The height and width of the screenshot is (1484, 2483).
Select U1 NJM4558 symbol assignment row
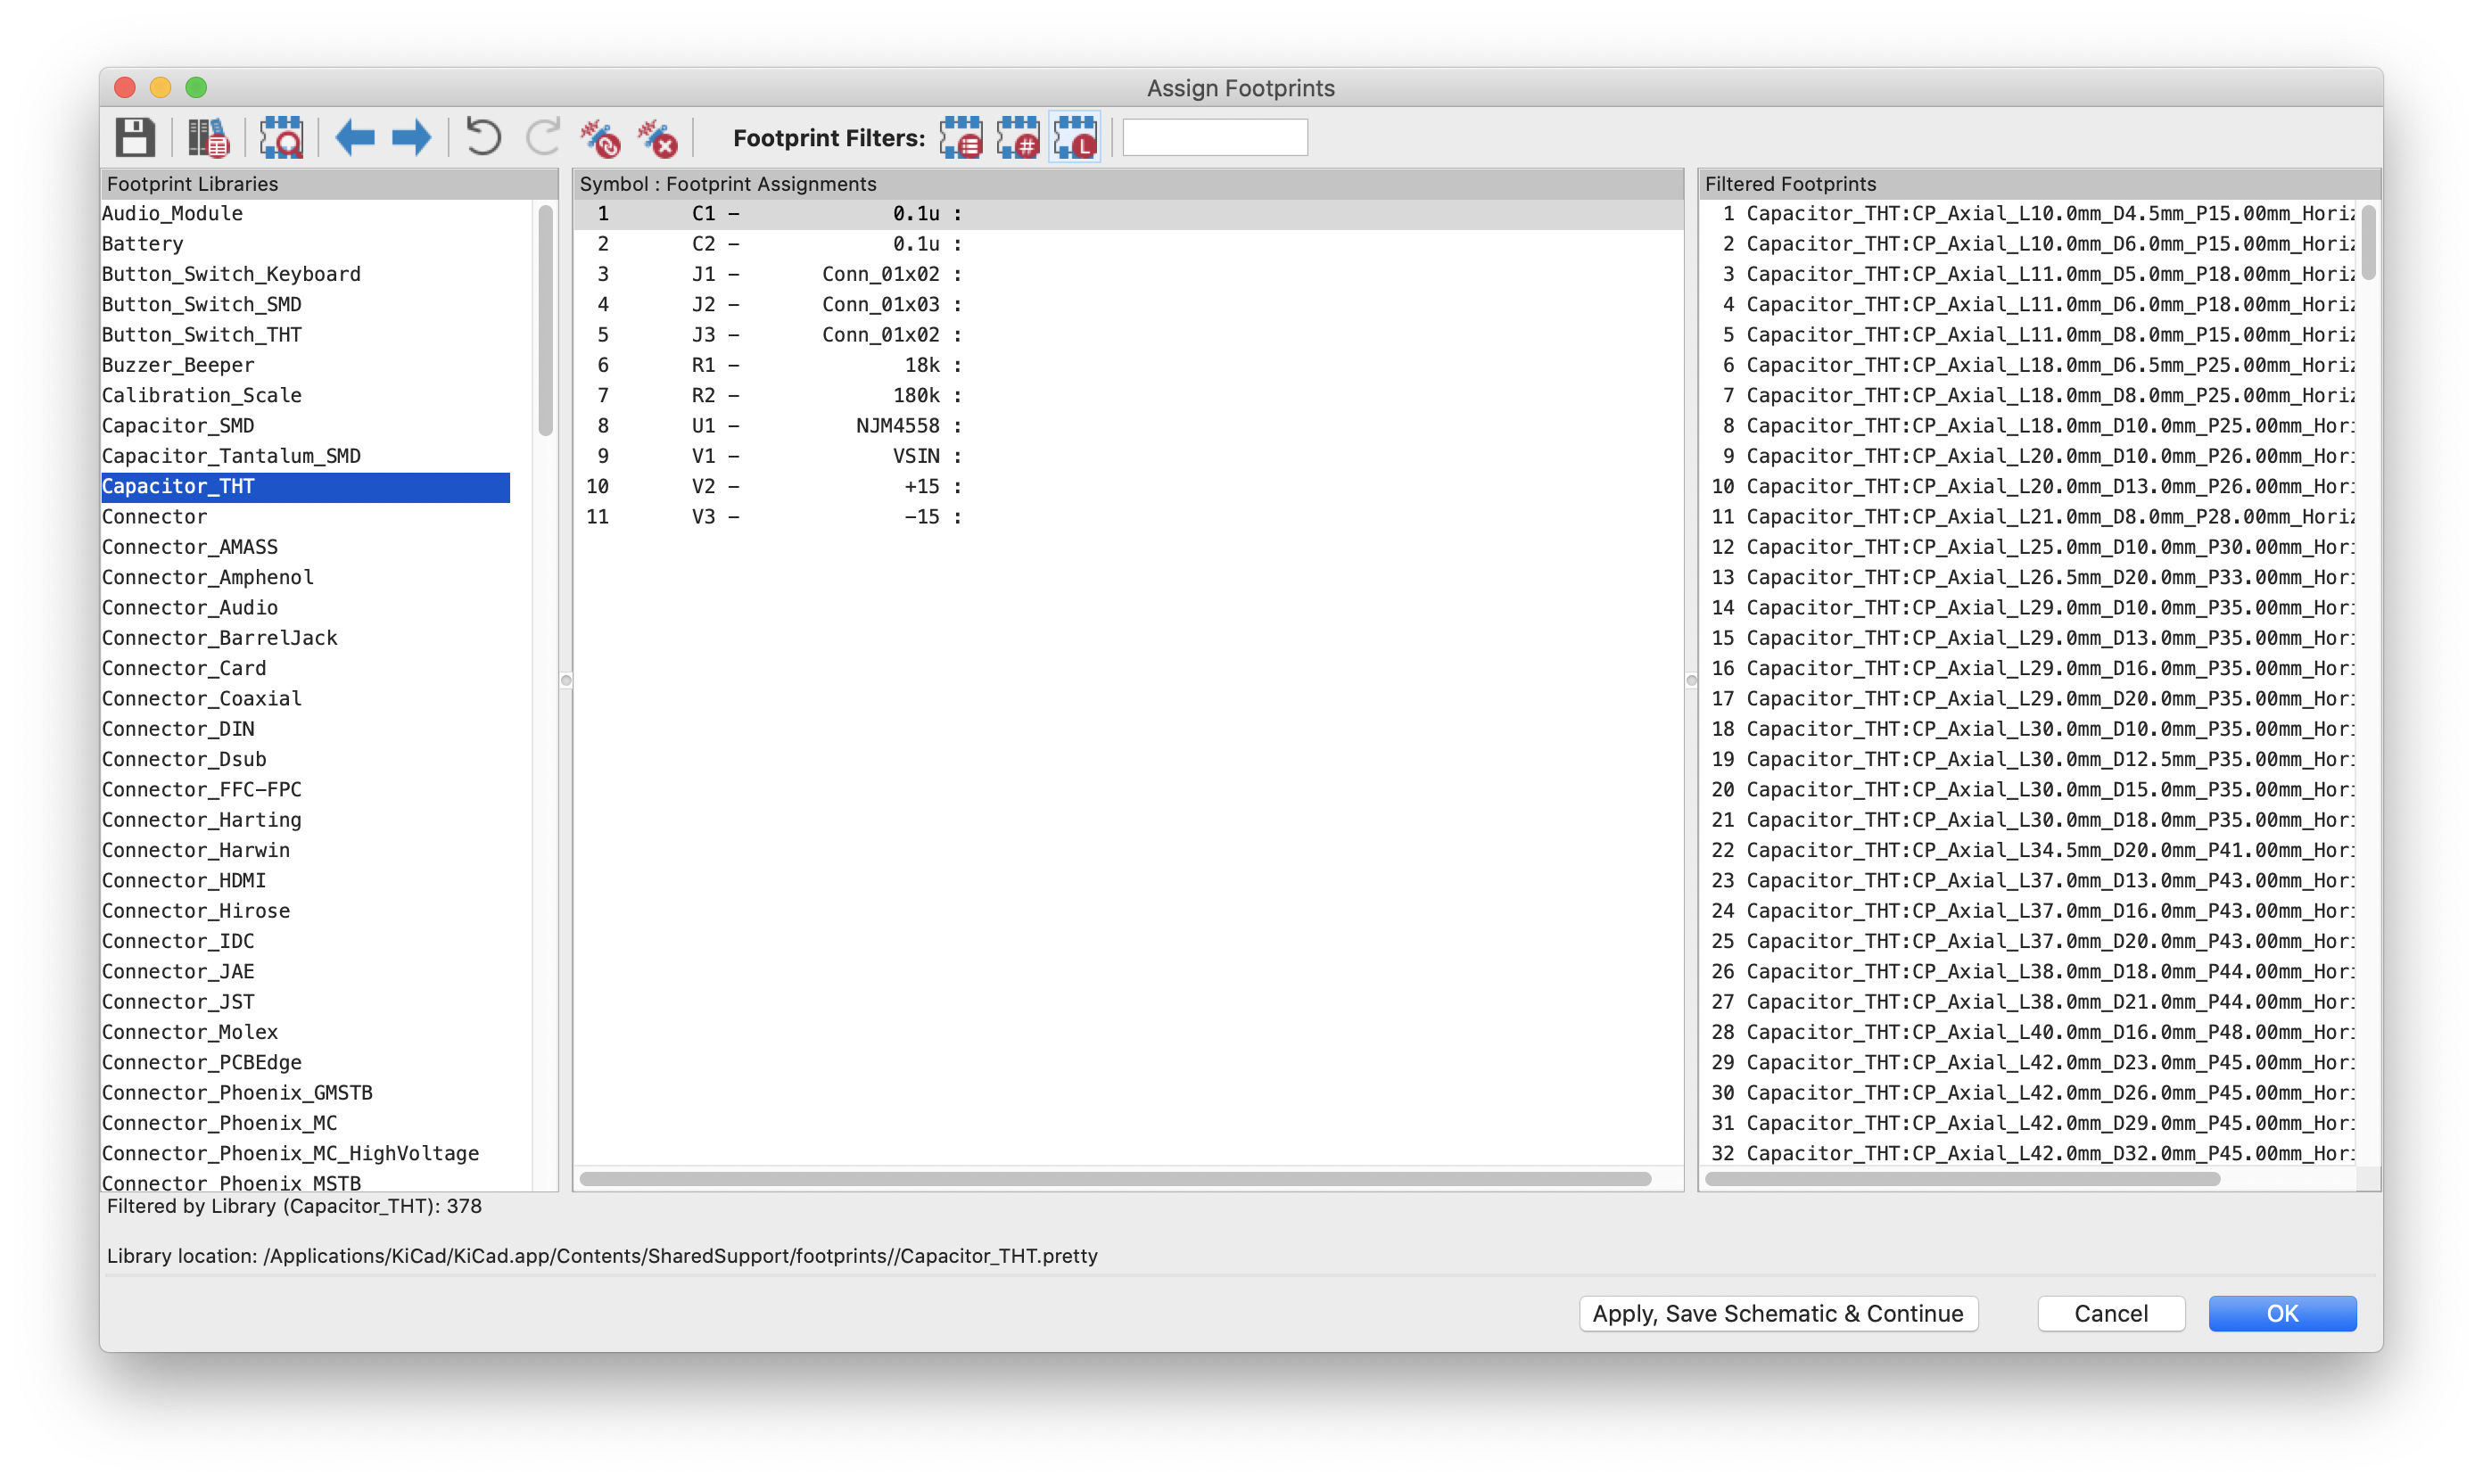[1130, 424]
